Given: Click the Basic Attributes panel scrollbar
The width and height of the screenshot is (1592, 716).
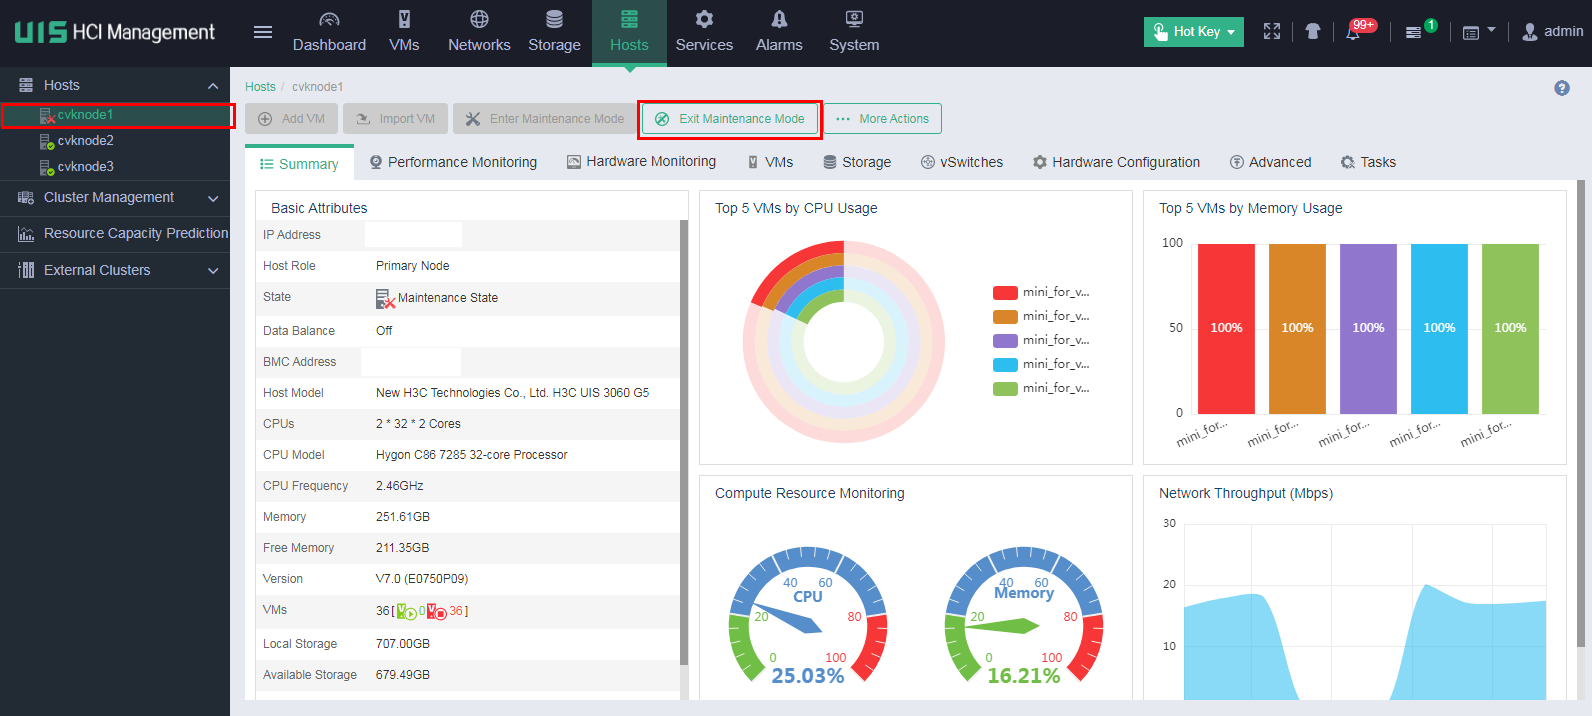Looking at the screenshot, I should click(684, 442).
